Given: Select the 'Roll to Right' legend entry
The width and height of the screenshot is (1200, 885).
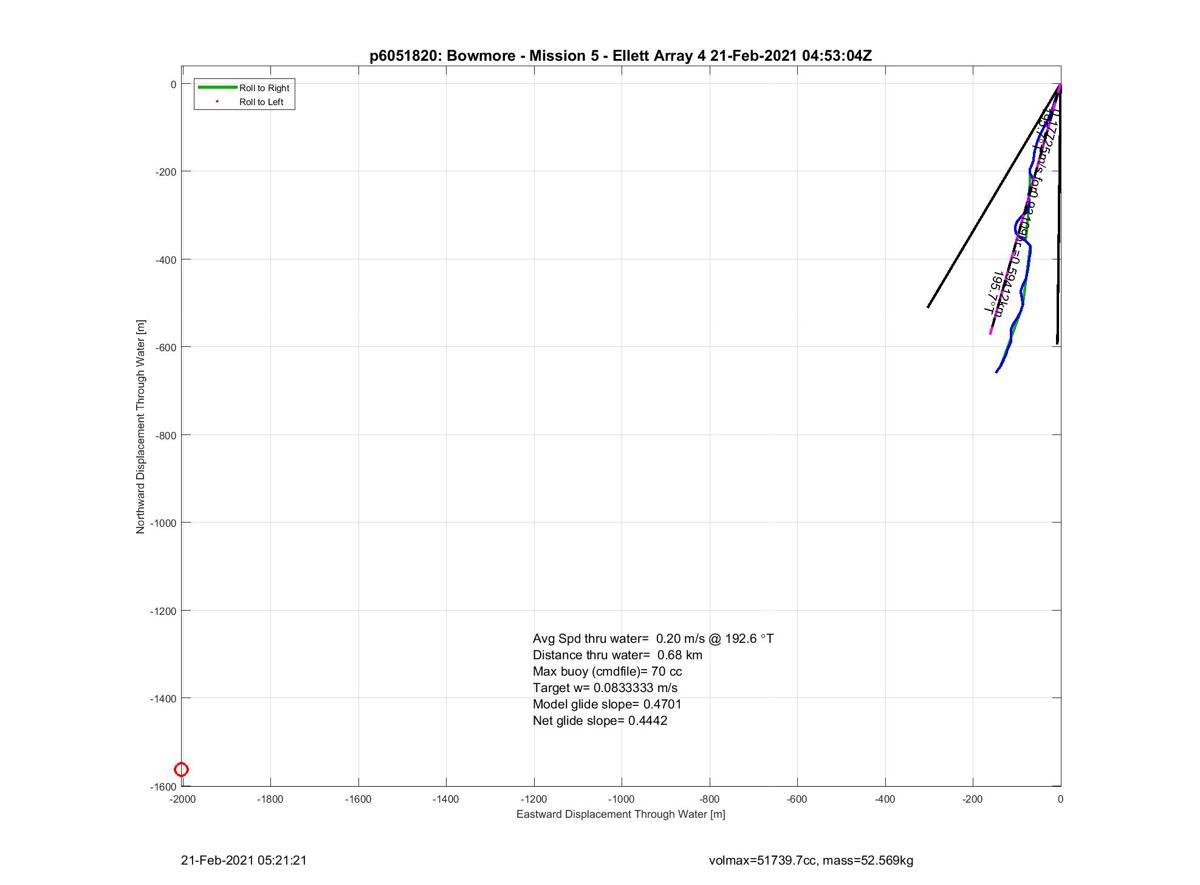Looking at the screenshot, I should 264,88.
